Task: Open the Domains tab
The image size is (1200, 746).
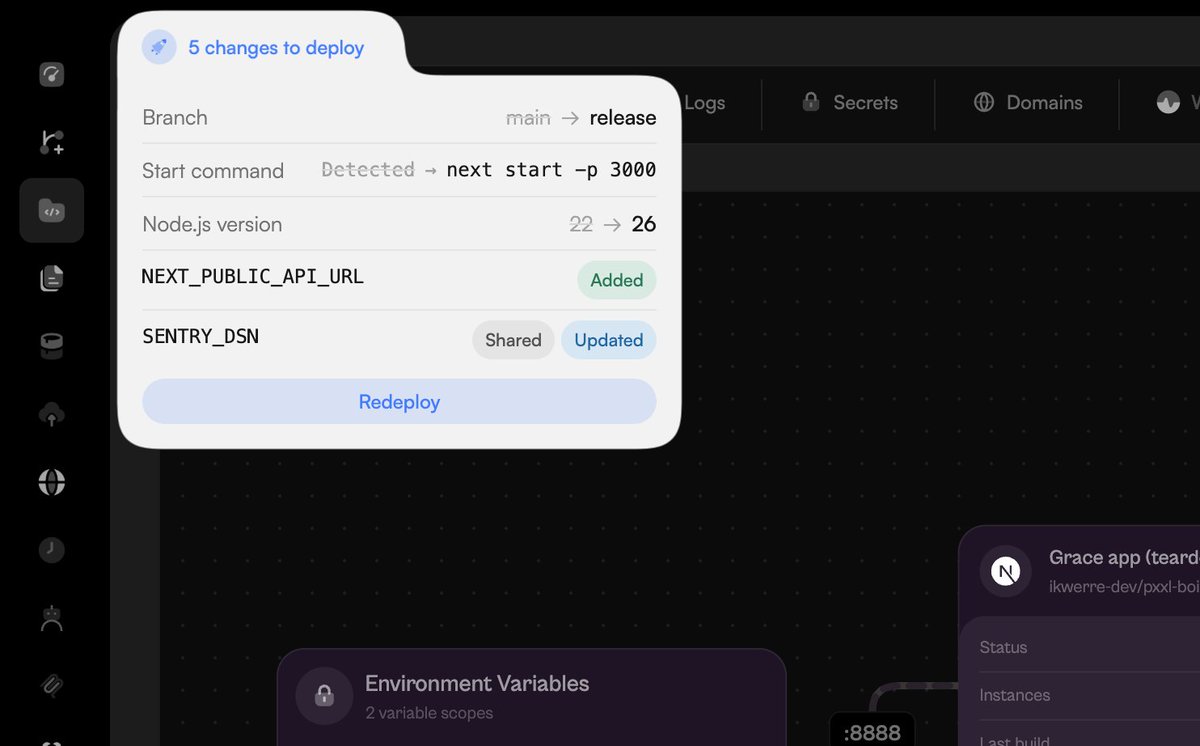Action: click(1028, 103)
